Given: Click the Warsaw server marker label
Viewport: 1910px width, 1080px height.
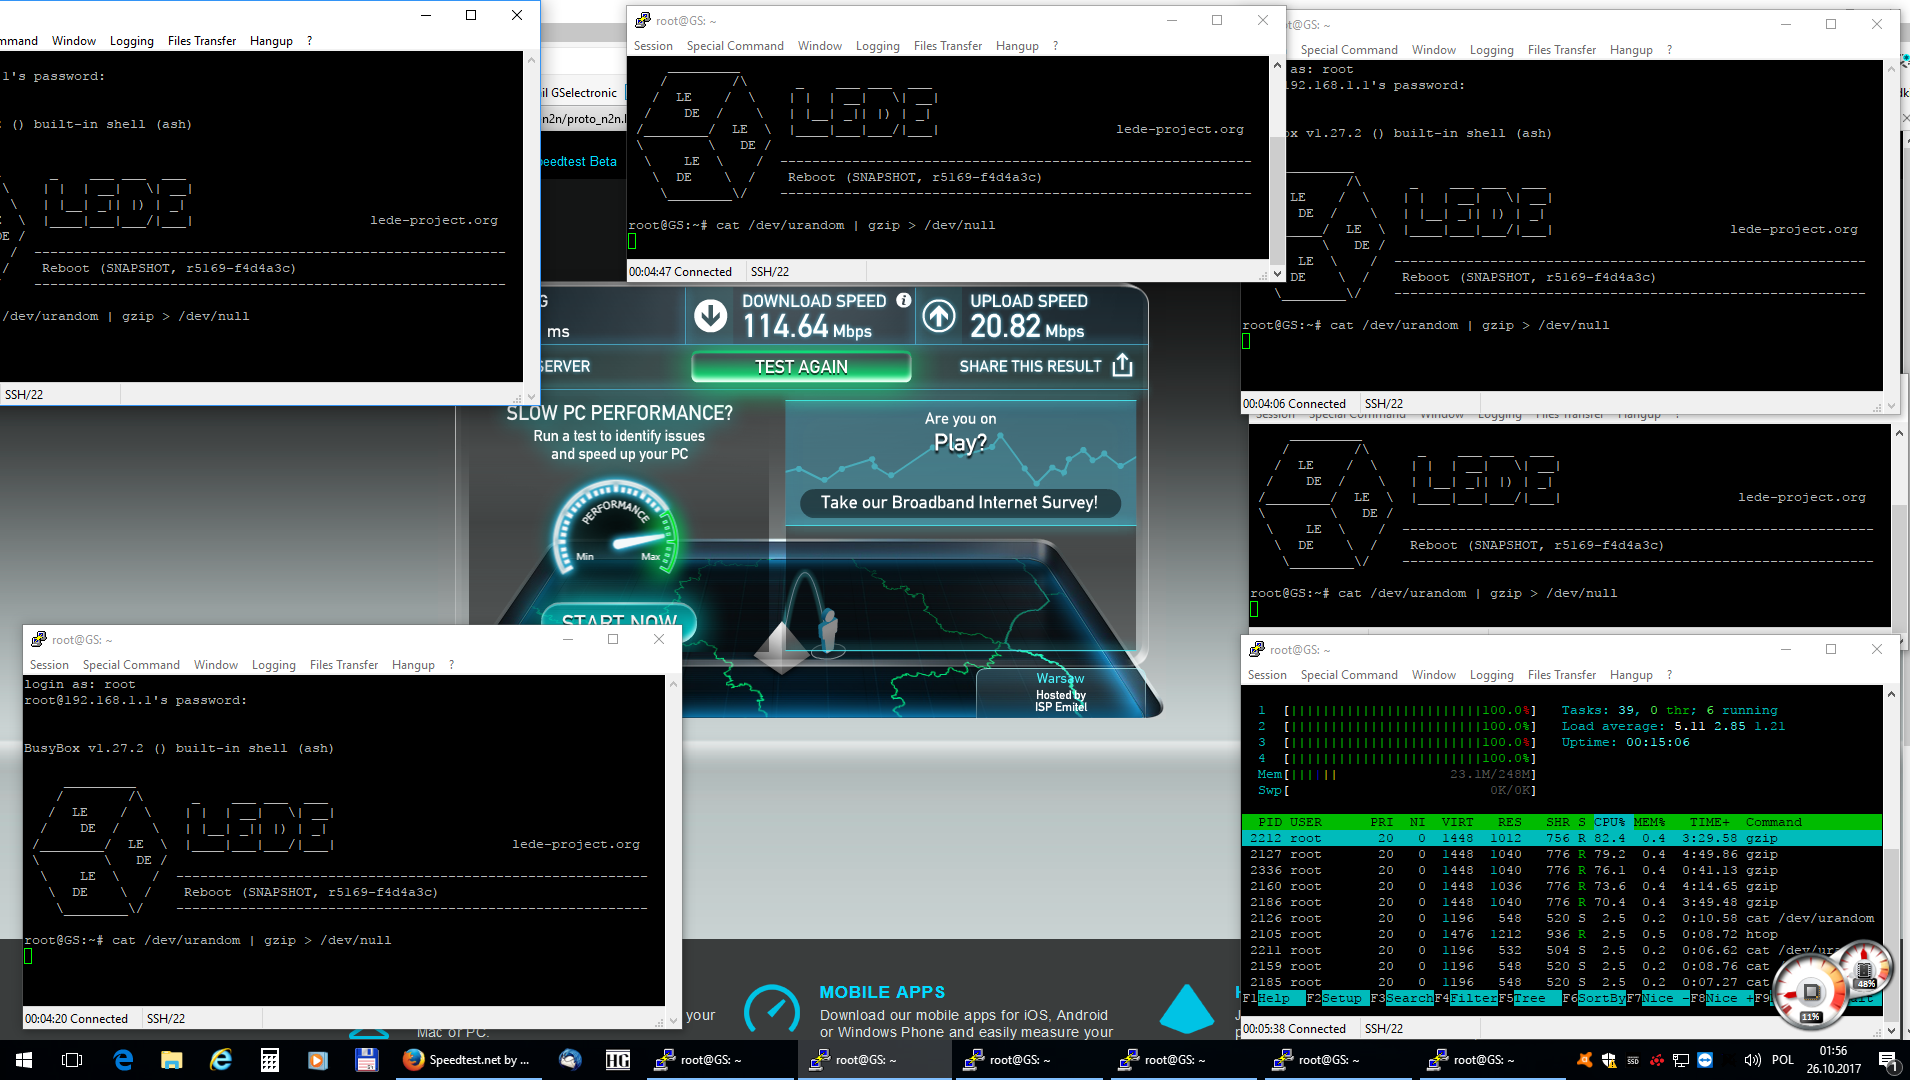Looking at the screenshot, I should coord(1060,678).
